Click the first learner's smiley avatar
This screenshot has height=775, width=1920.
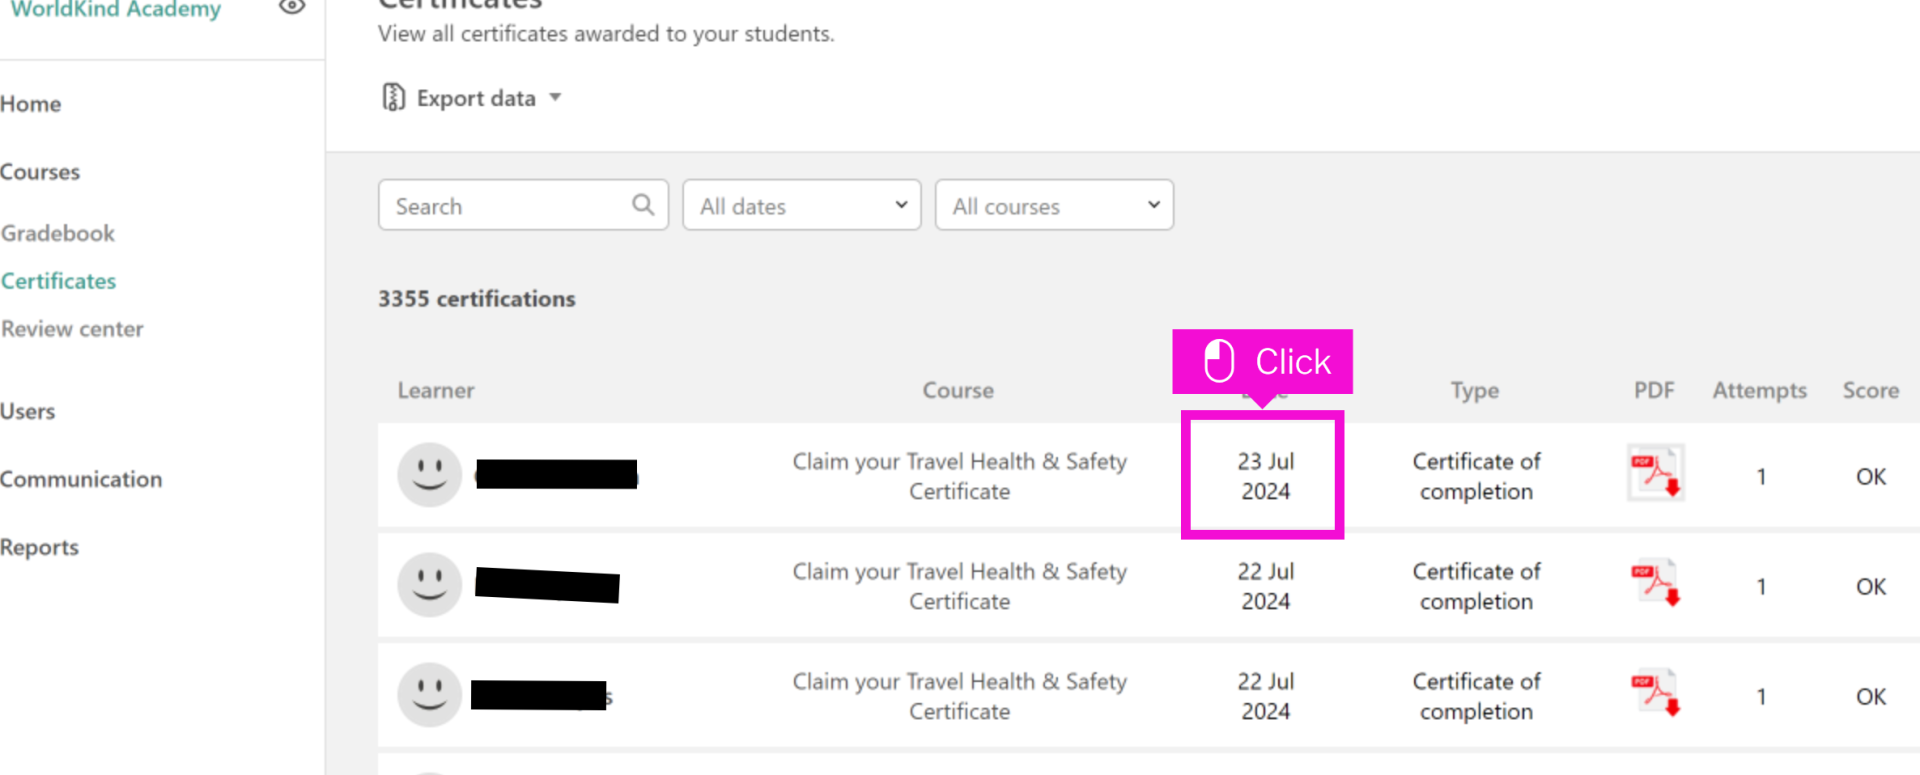[429, 475]
